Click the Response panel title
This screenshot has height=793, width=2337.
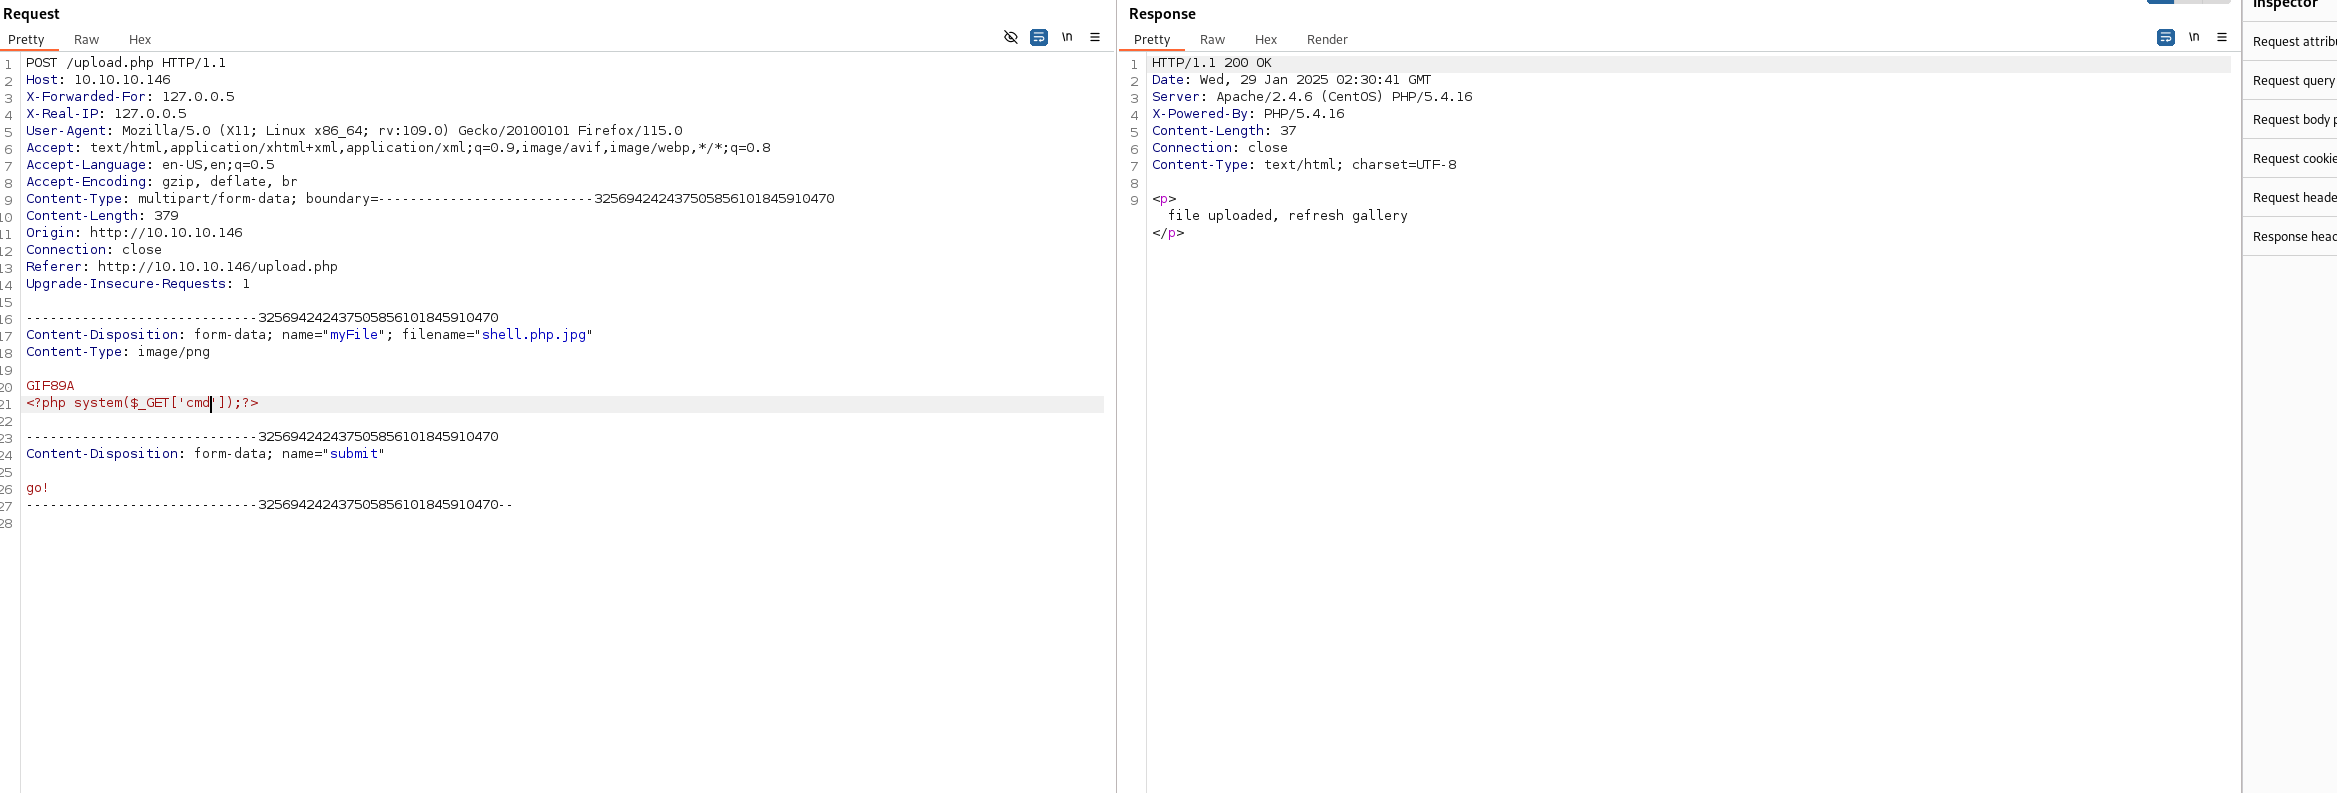pos(1162,14)
